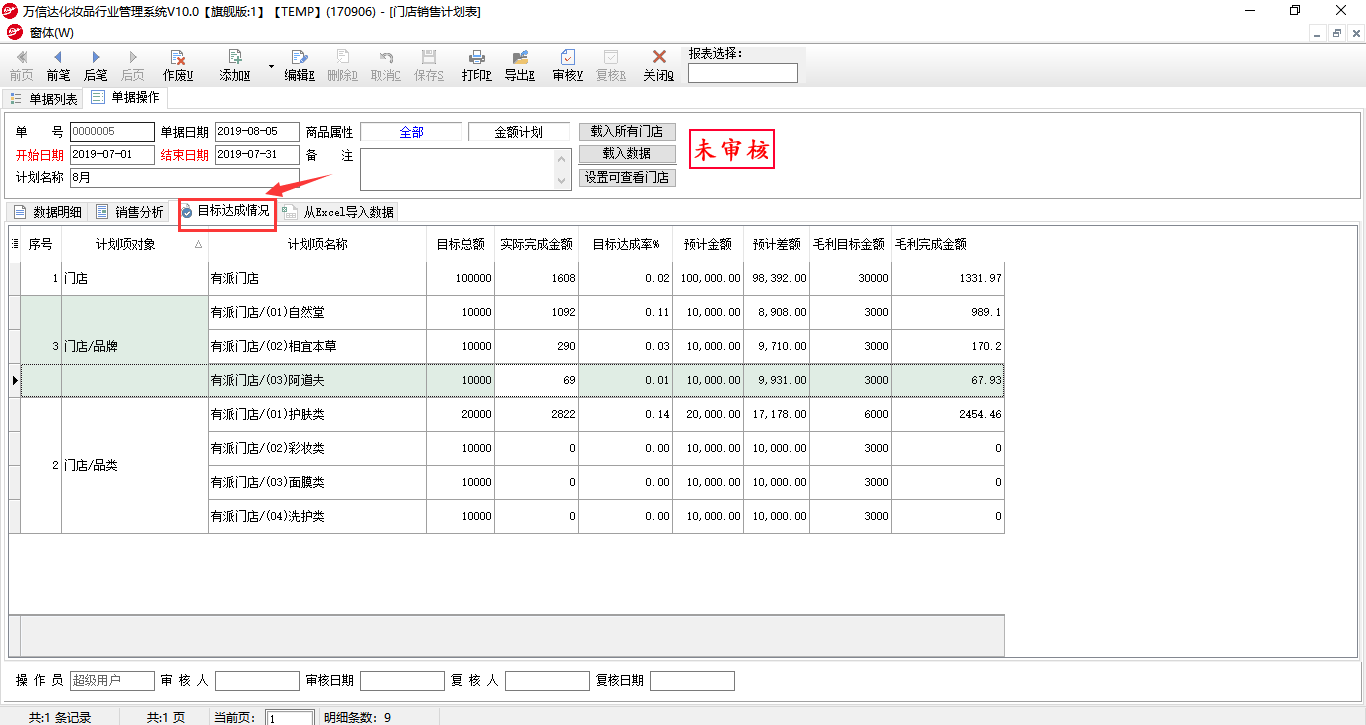Restore the inner child window

pos(1337,33)
